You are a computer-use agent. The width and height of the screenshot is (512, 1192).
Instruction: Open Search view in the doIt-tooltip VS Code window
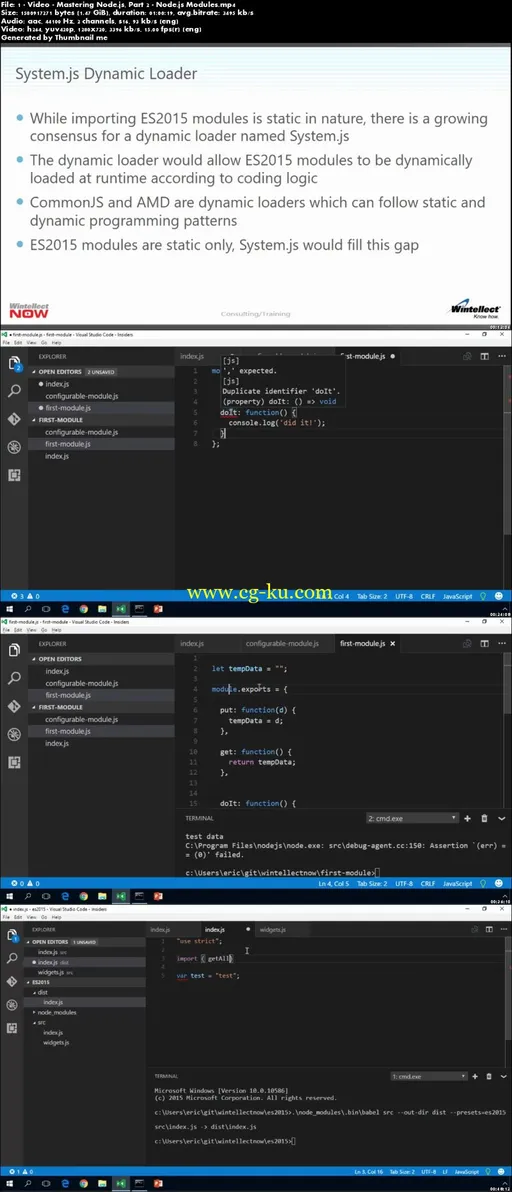pyautogui.click(x=14, y=391)
